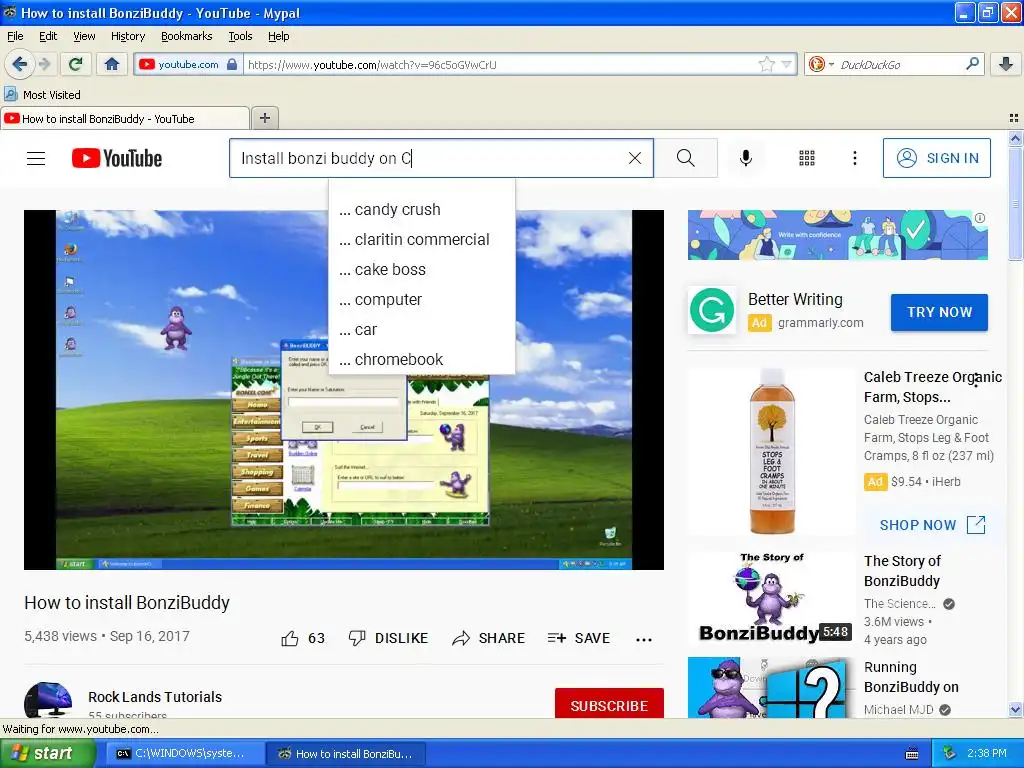The image size is (1024, 768).
Task: Open YouTube settings three-dot menu
Action: click(855, 158)
